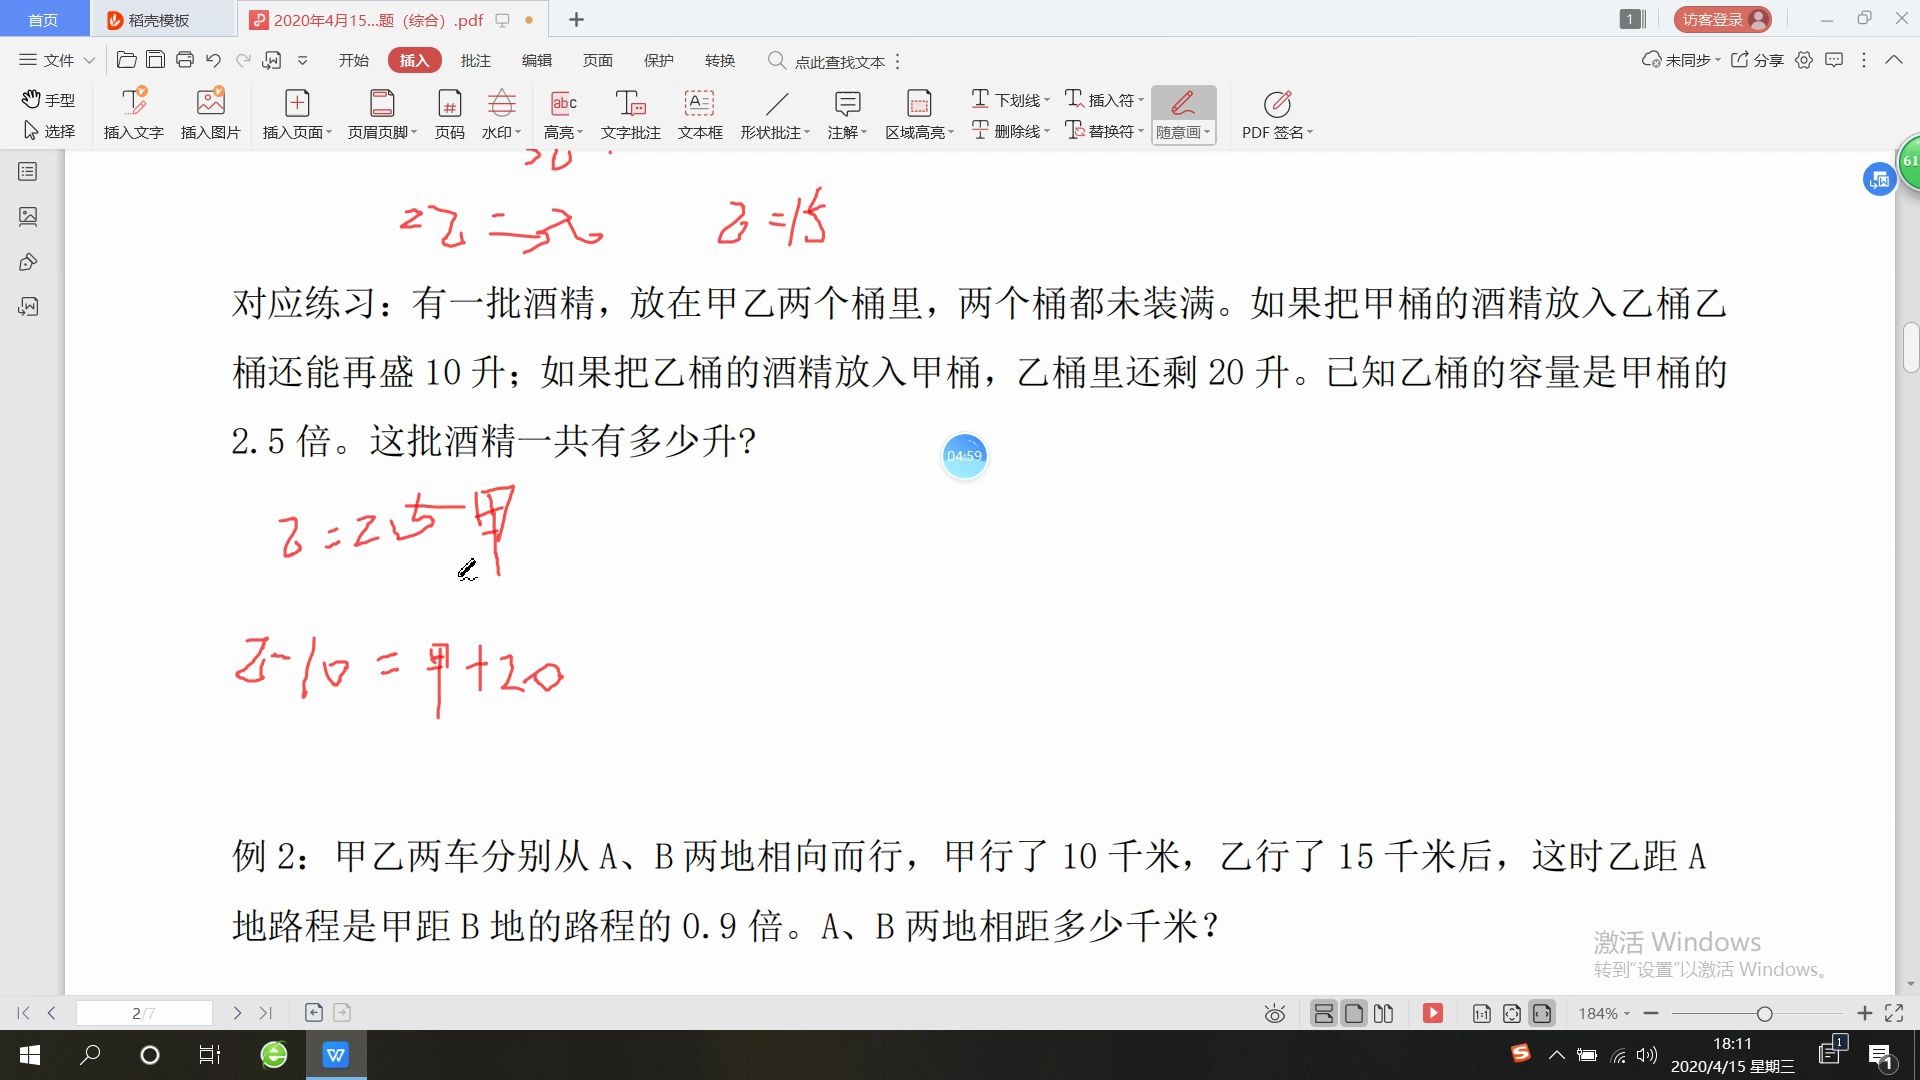Open signature panel icon in left sidebar
Screen dimensions: 1920x1080
[x=28, y=306]
